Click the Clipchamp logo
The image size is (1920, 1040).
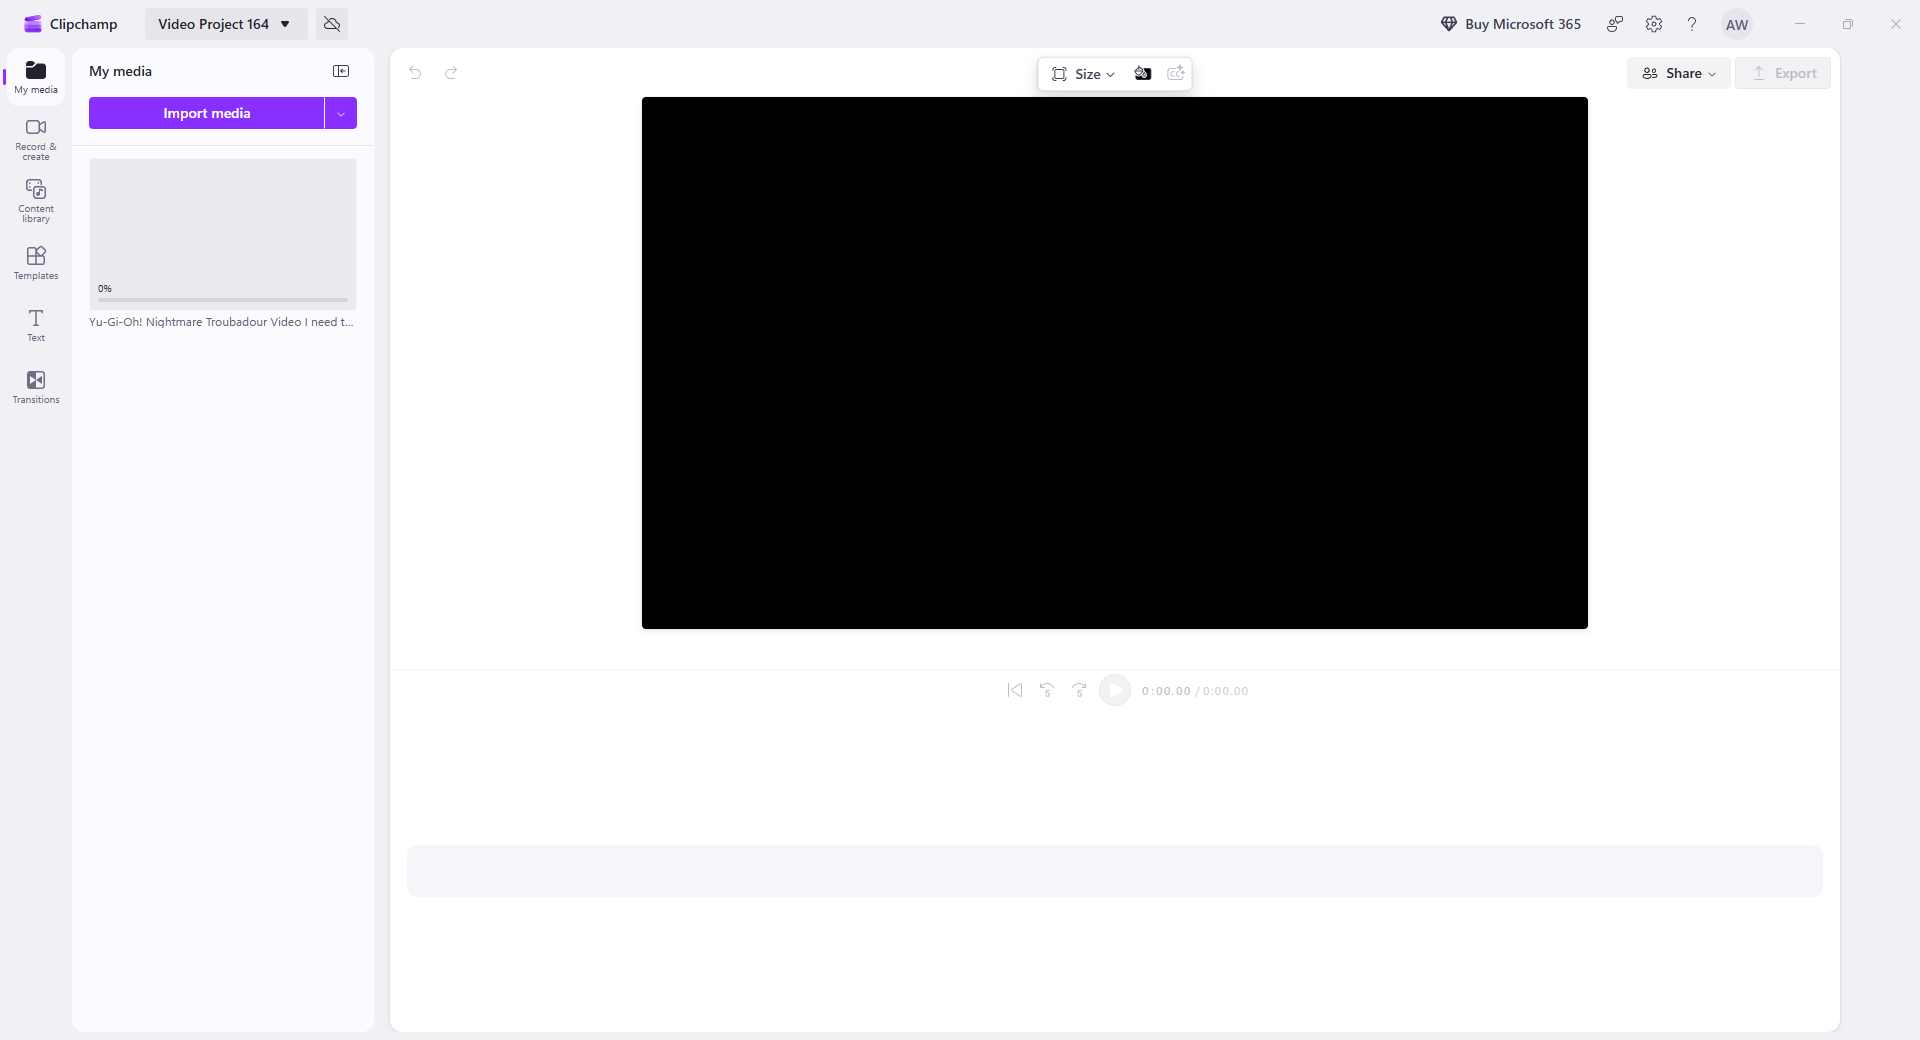[x=70, y=24]
